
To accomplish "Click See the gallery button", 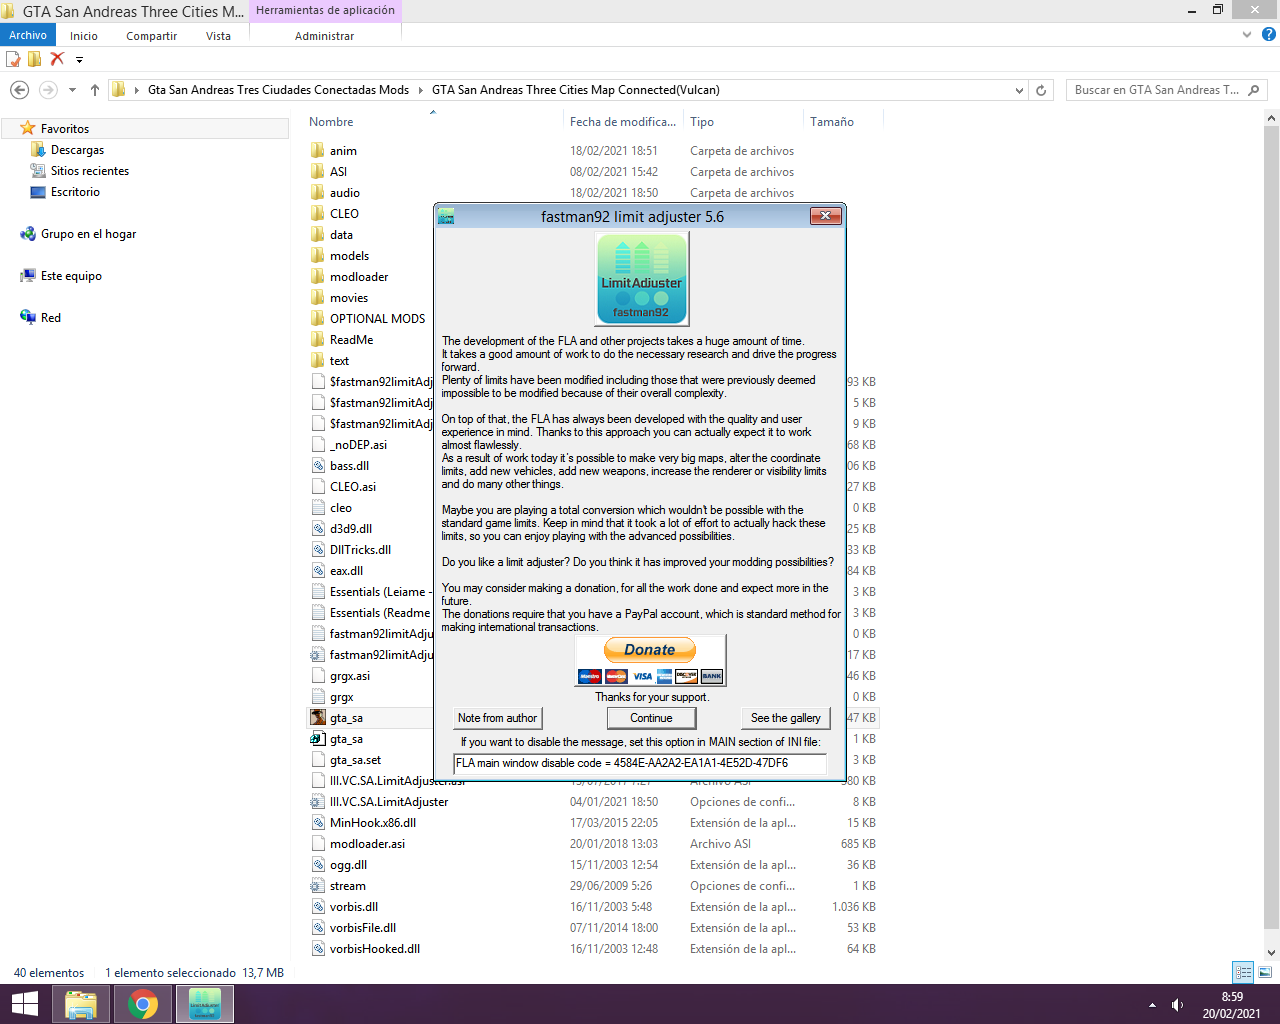I will [x=786, y=718].
